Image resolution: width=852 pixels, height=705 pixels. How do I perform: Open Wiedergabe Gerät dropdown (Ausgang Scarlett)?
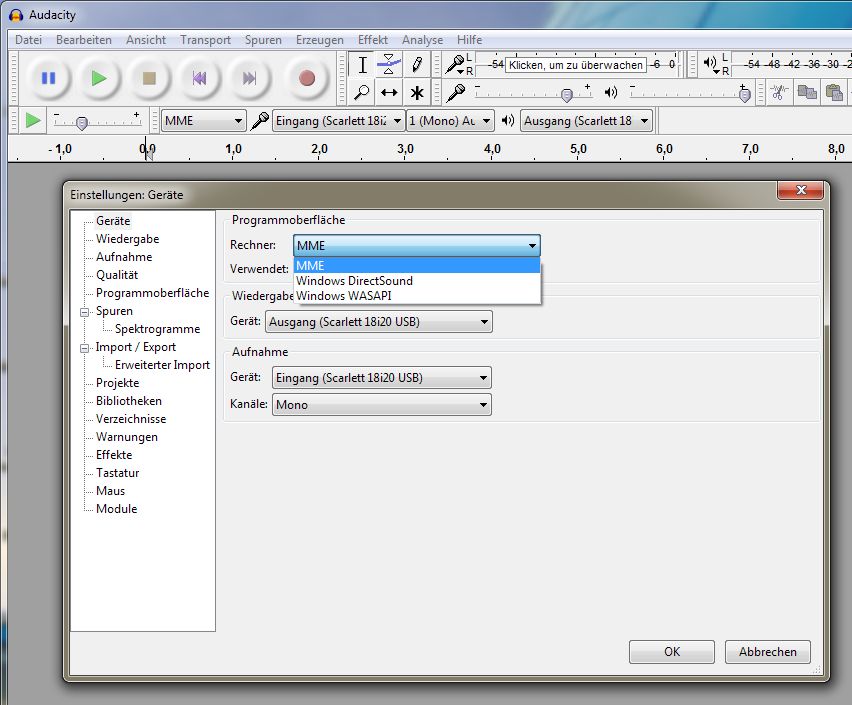(379, 322)
